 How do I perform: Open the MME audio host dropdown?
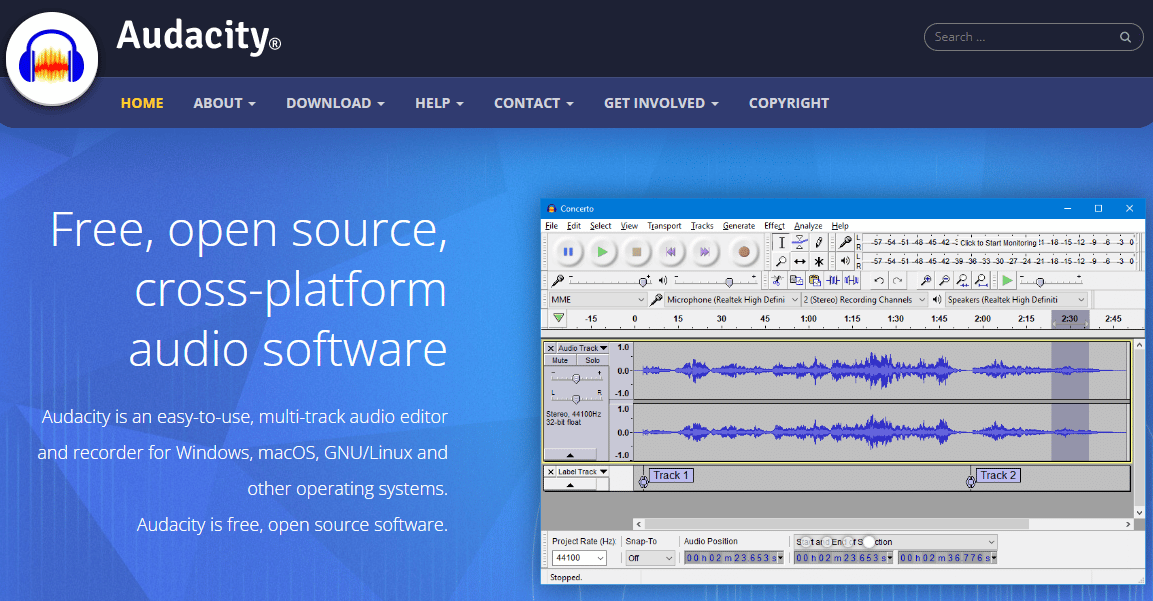click(598, 299)
